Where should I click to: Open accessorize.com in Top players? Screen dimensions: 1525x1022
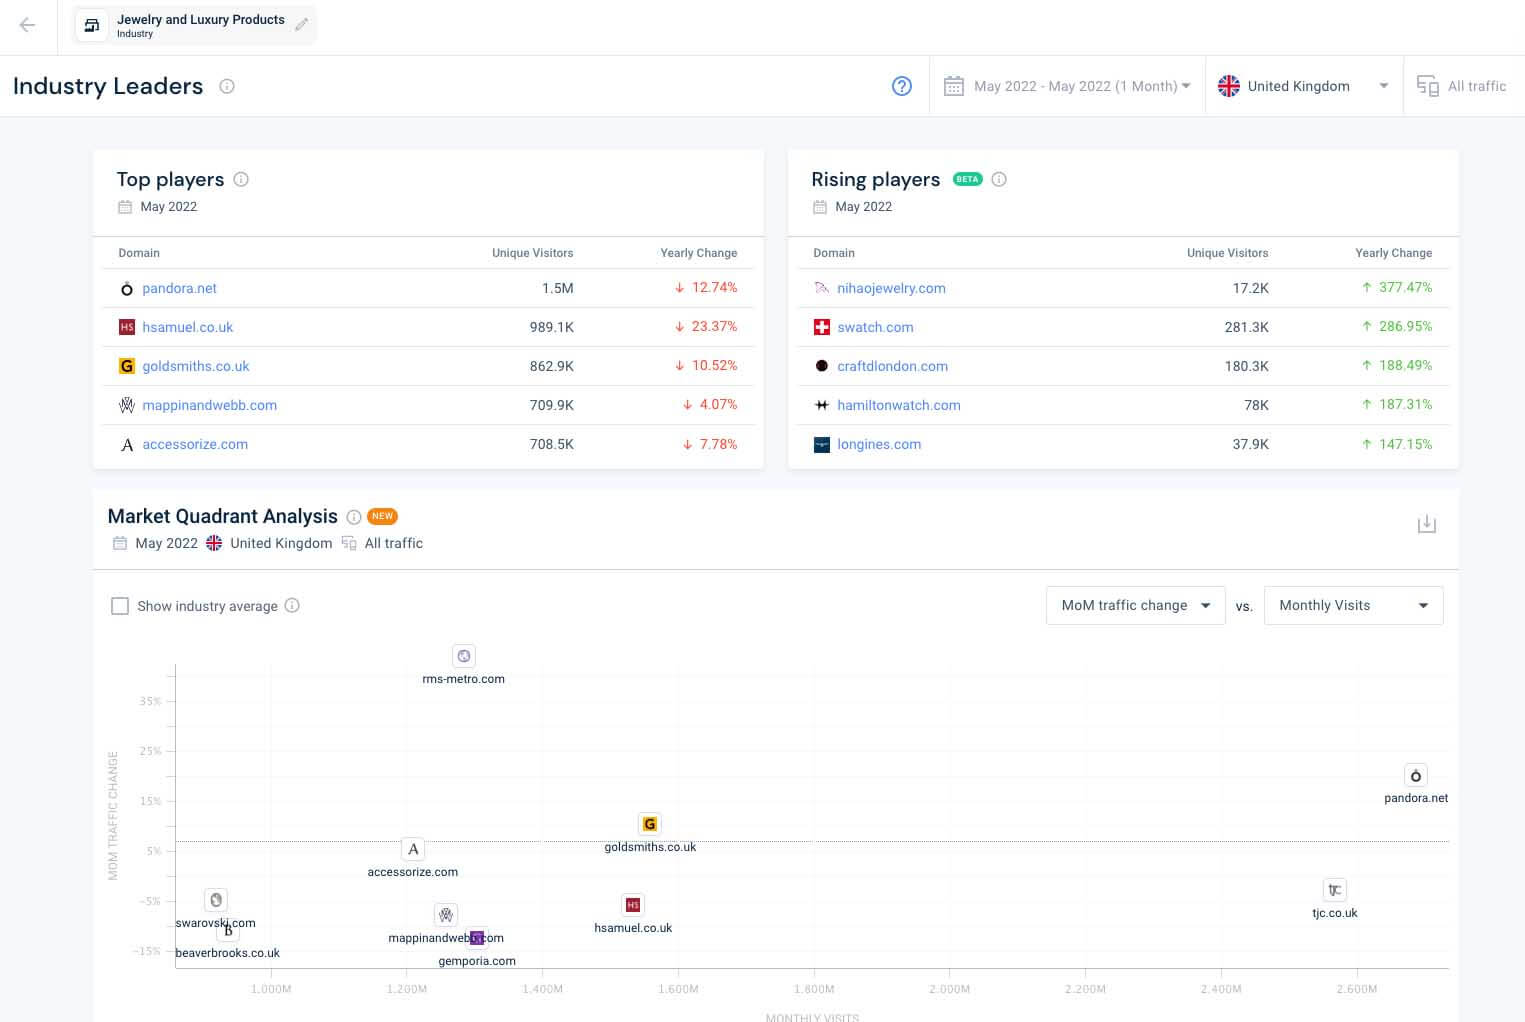(x=195, y=444)
